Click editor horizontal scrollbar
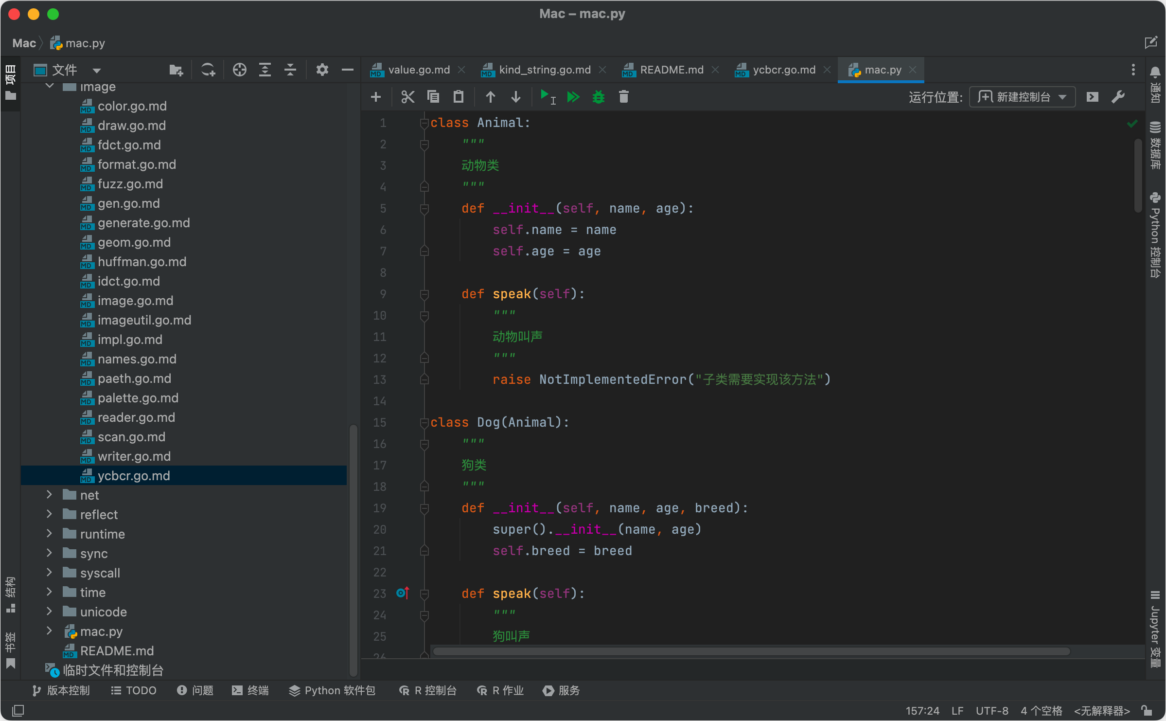The height and width of the screenshot is (721, 1166). [751, 651]
